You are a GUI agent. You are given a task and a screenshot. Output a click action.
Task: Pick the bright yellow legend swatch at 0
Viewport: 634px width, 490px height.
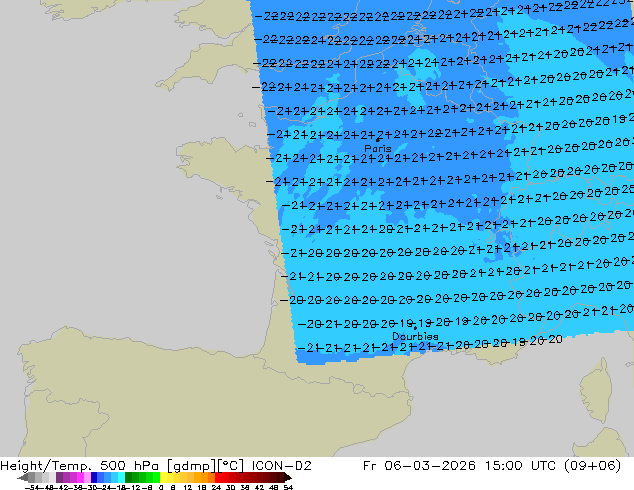coord(163,477)
